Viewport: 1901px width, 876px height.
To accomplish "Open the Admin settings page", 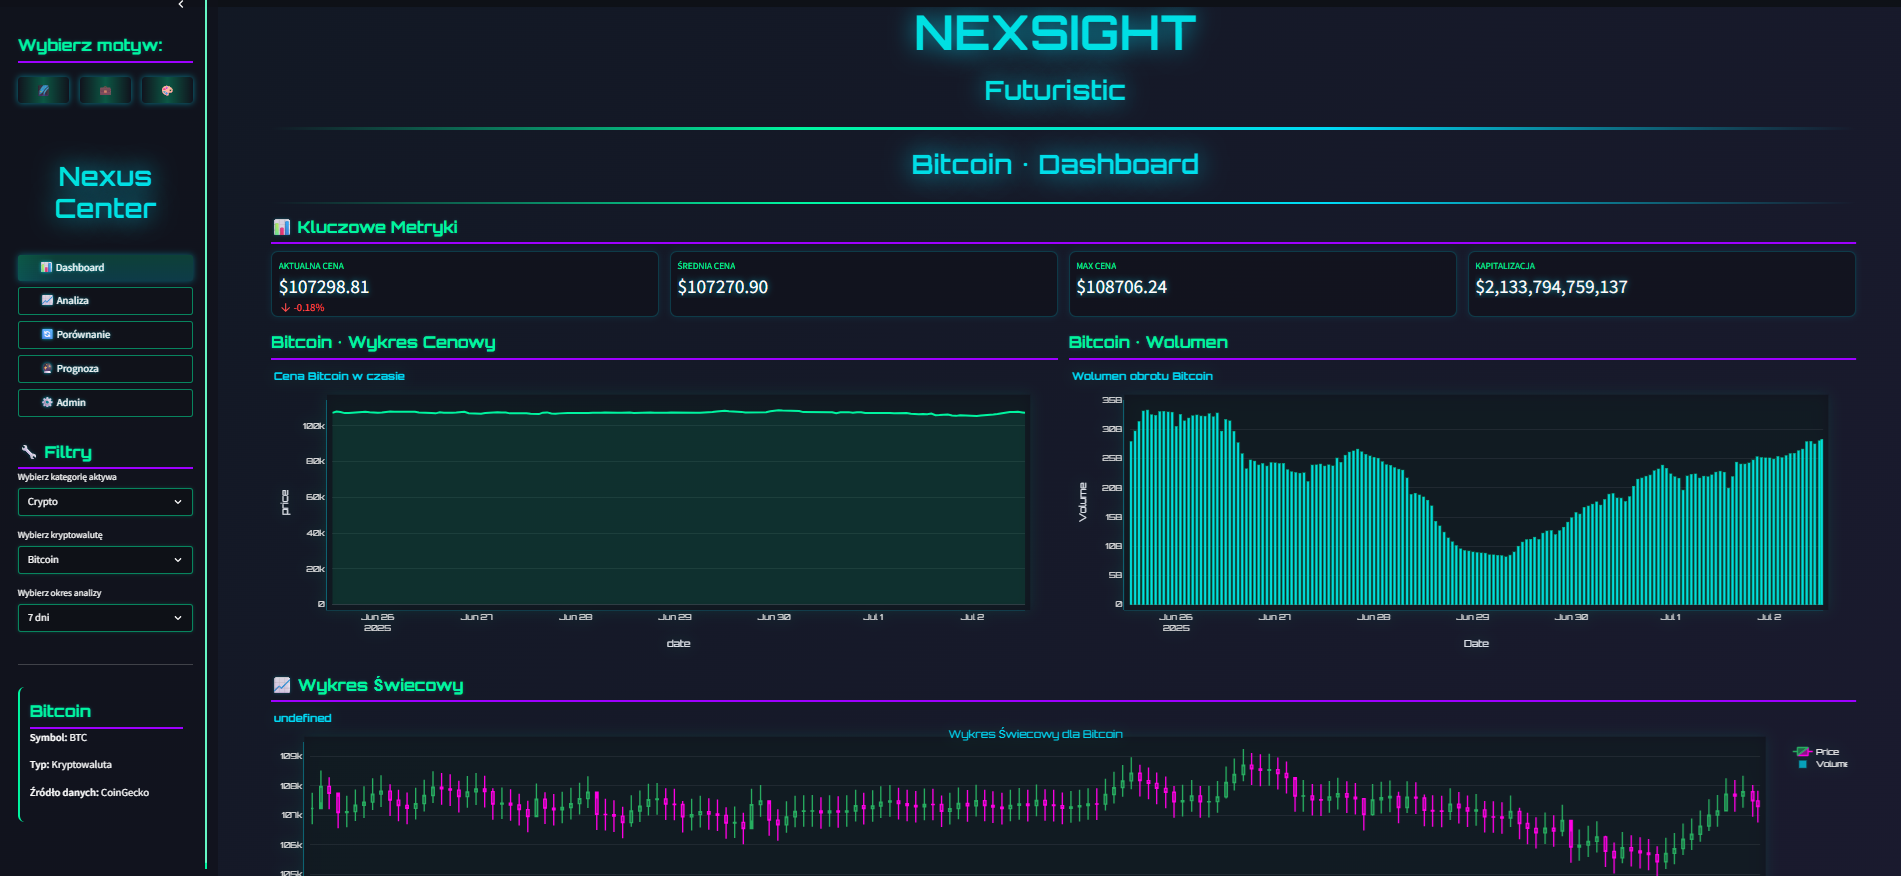I will [105, 403].
